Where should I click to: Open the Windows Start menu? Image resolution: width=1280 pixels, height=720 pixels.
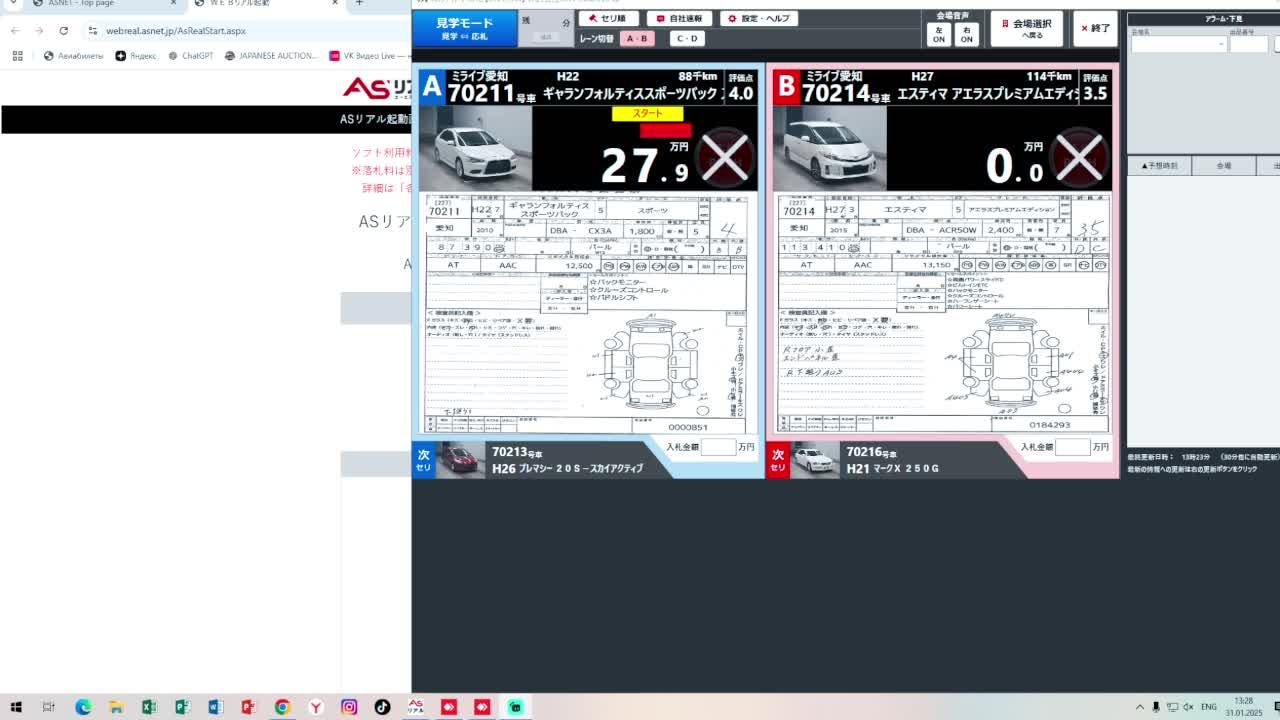click(16, 707)
